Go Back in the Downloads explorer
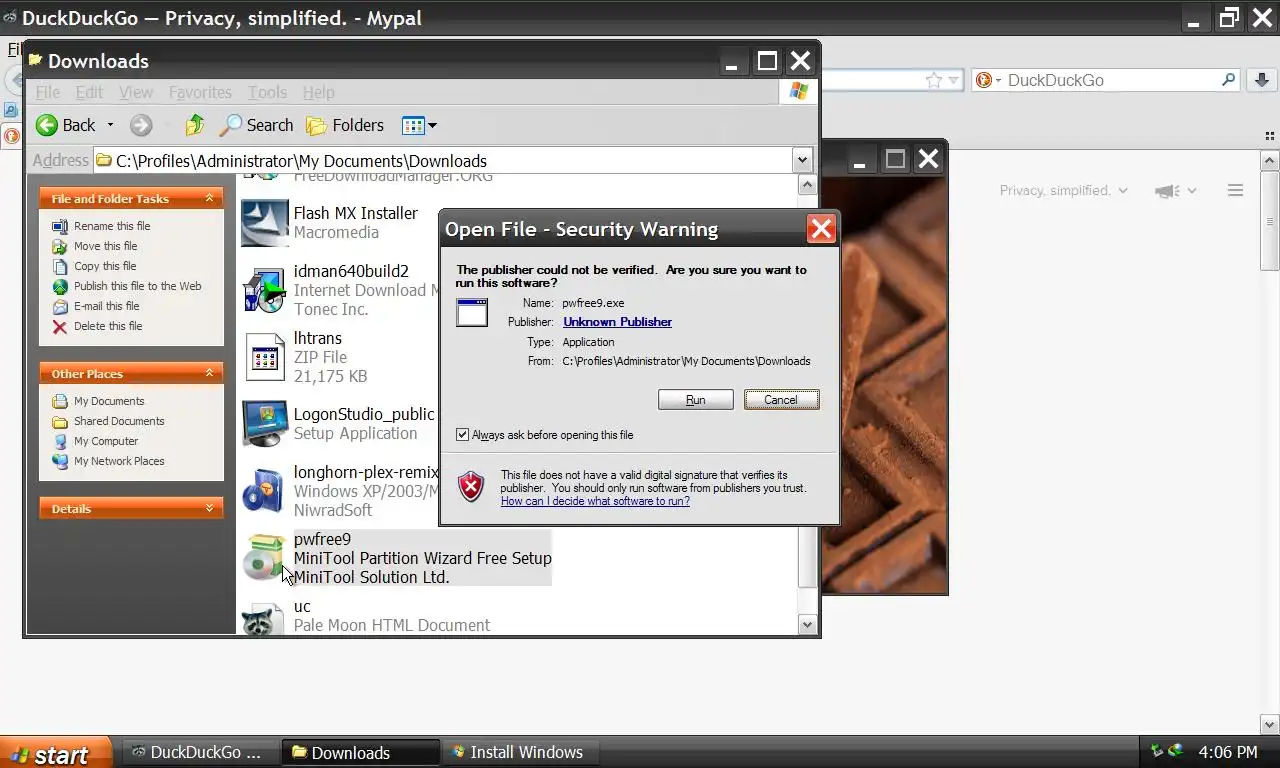The image size is (1280, 768). pos(66,125)
